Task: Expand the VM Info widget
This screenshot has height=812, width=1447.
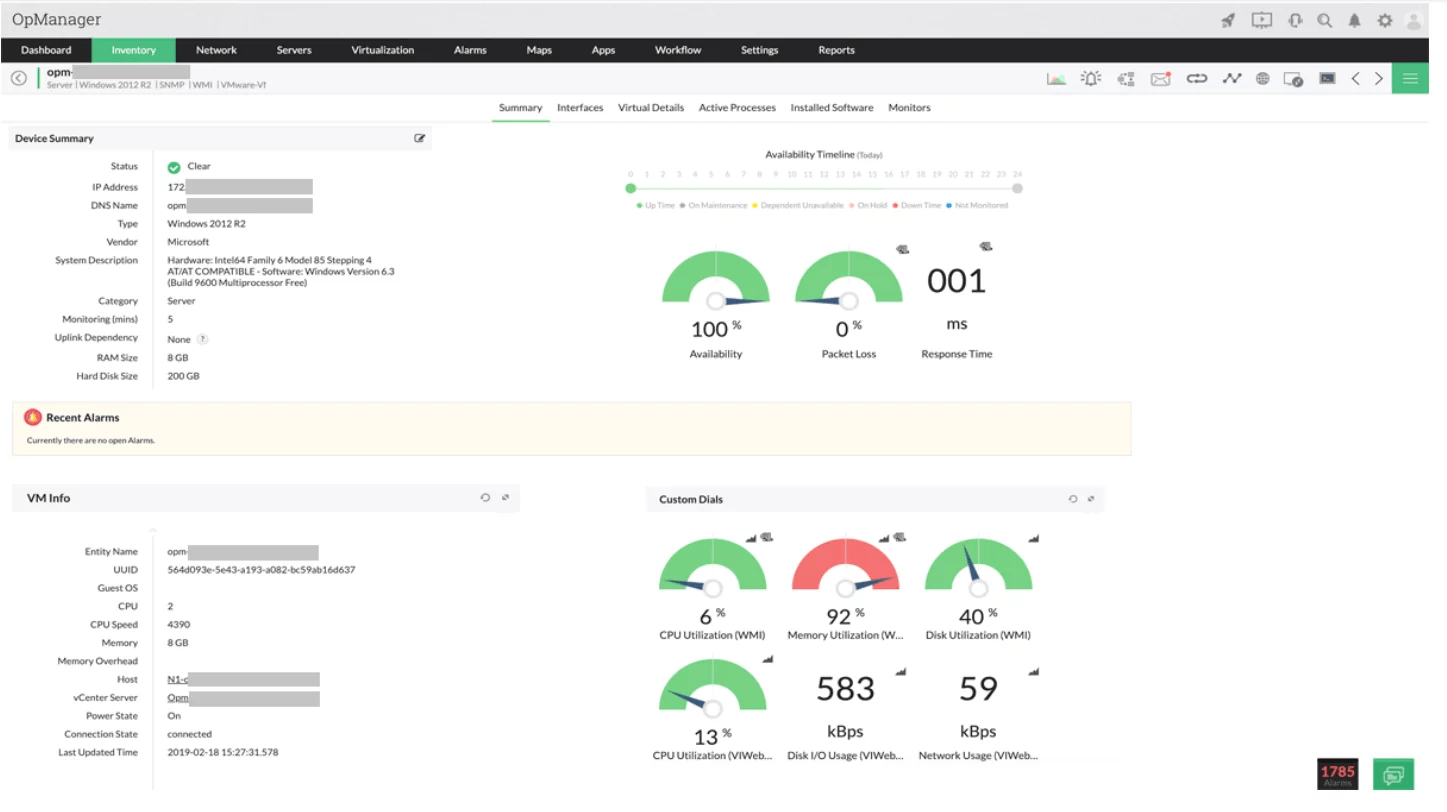Action: coord(506,498)
